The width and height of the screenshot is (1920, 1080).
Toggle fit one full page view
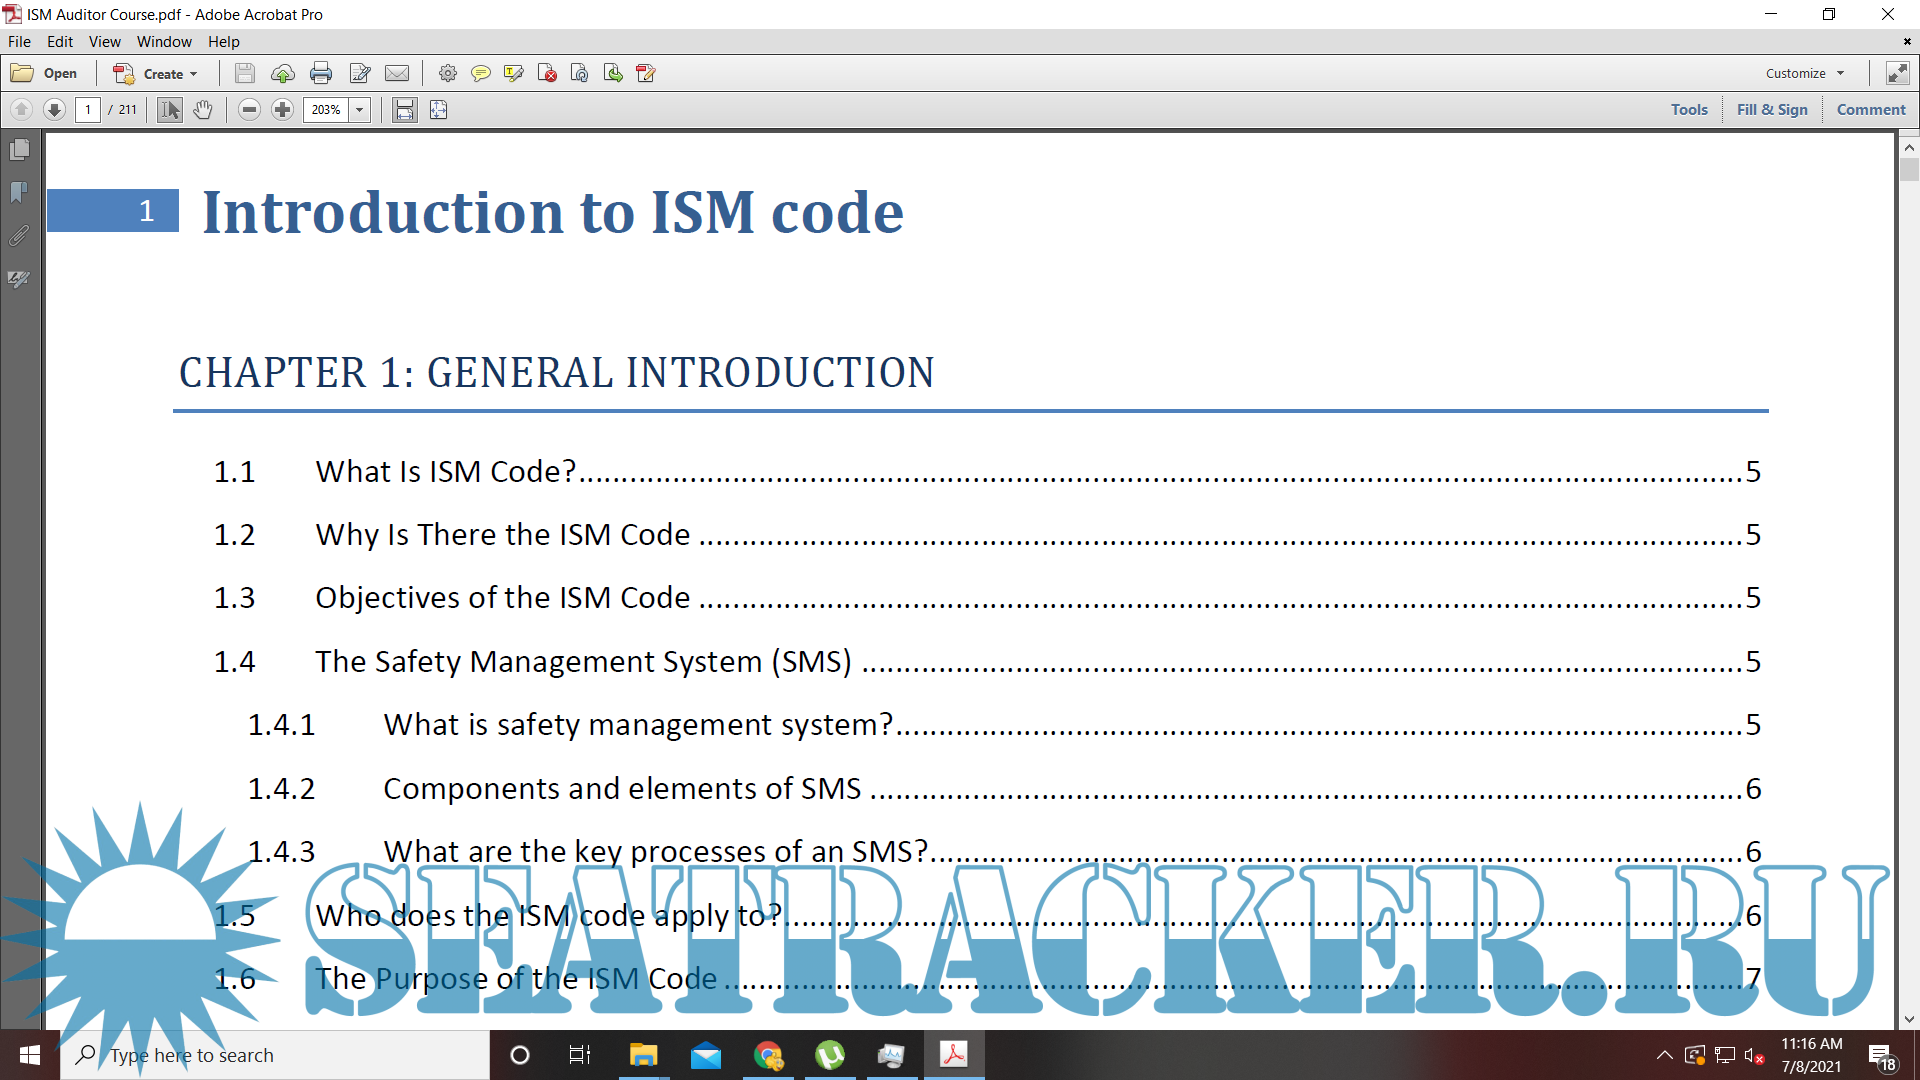tap(438, 110)
